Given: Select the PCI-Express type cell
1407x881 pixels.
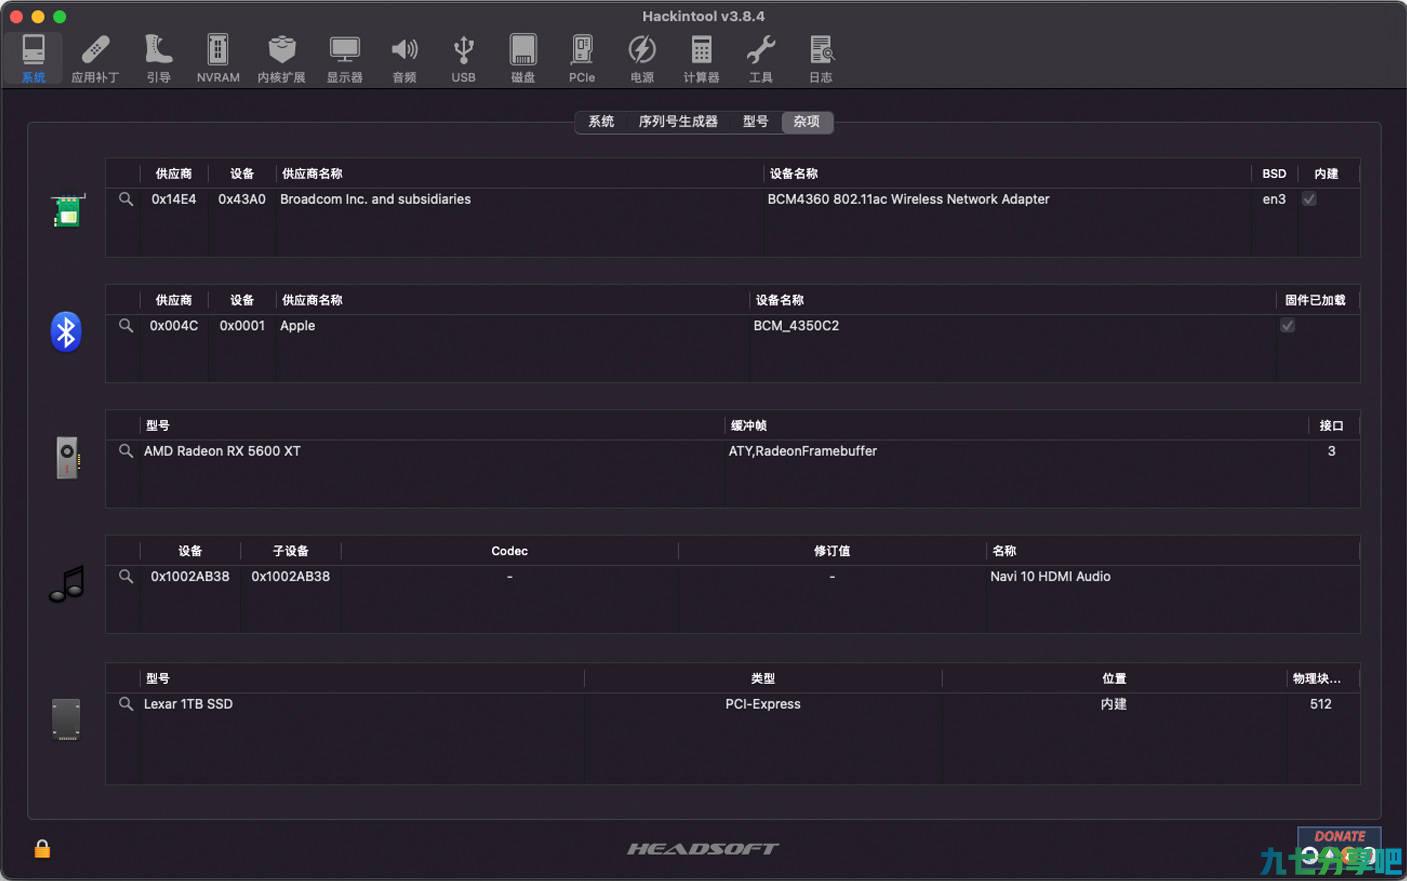Looking at the screenshot, I should pyautogui.click(x=763, y=704).
